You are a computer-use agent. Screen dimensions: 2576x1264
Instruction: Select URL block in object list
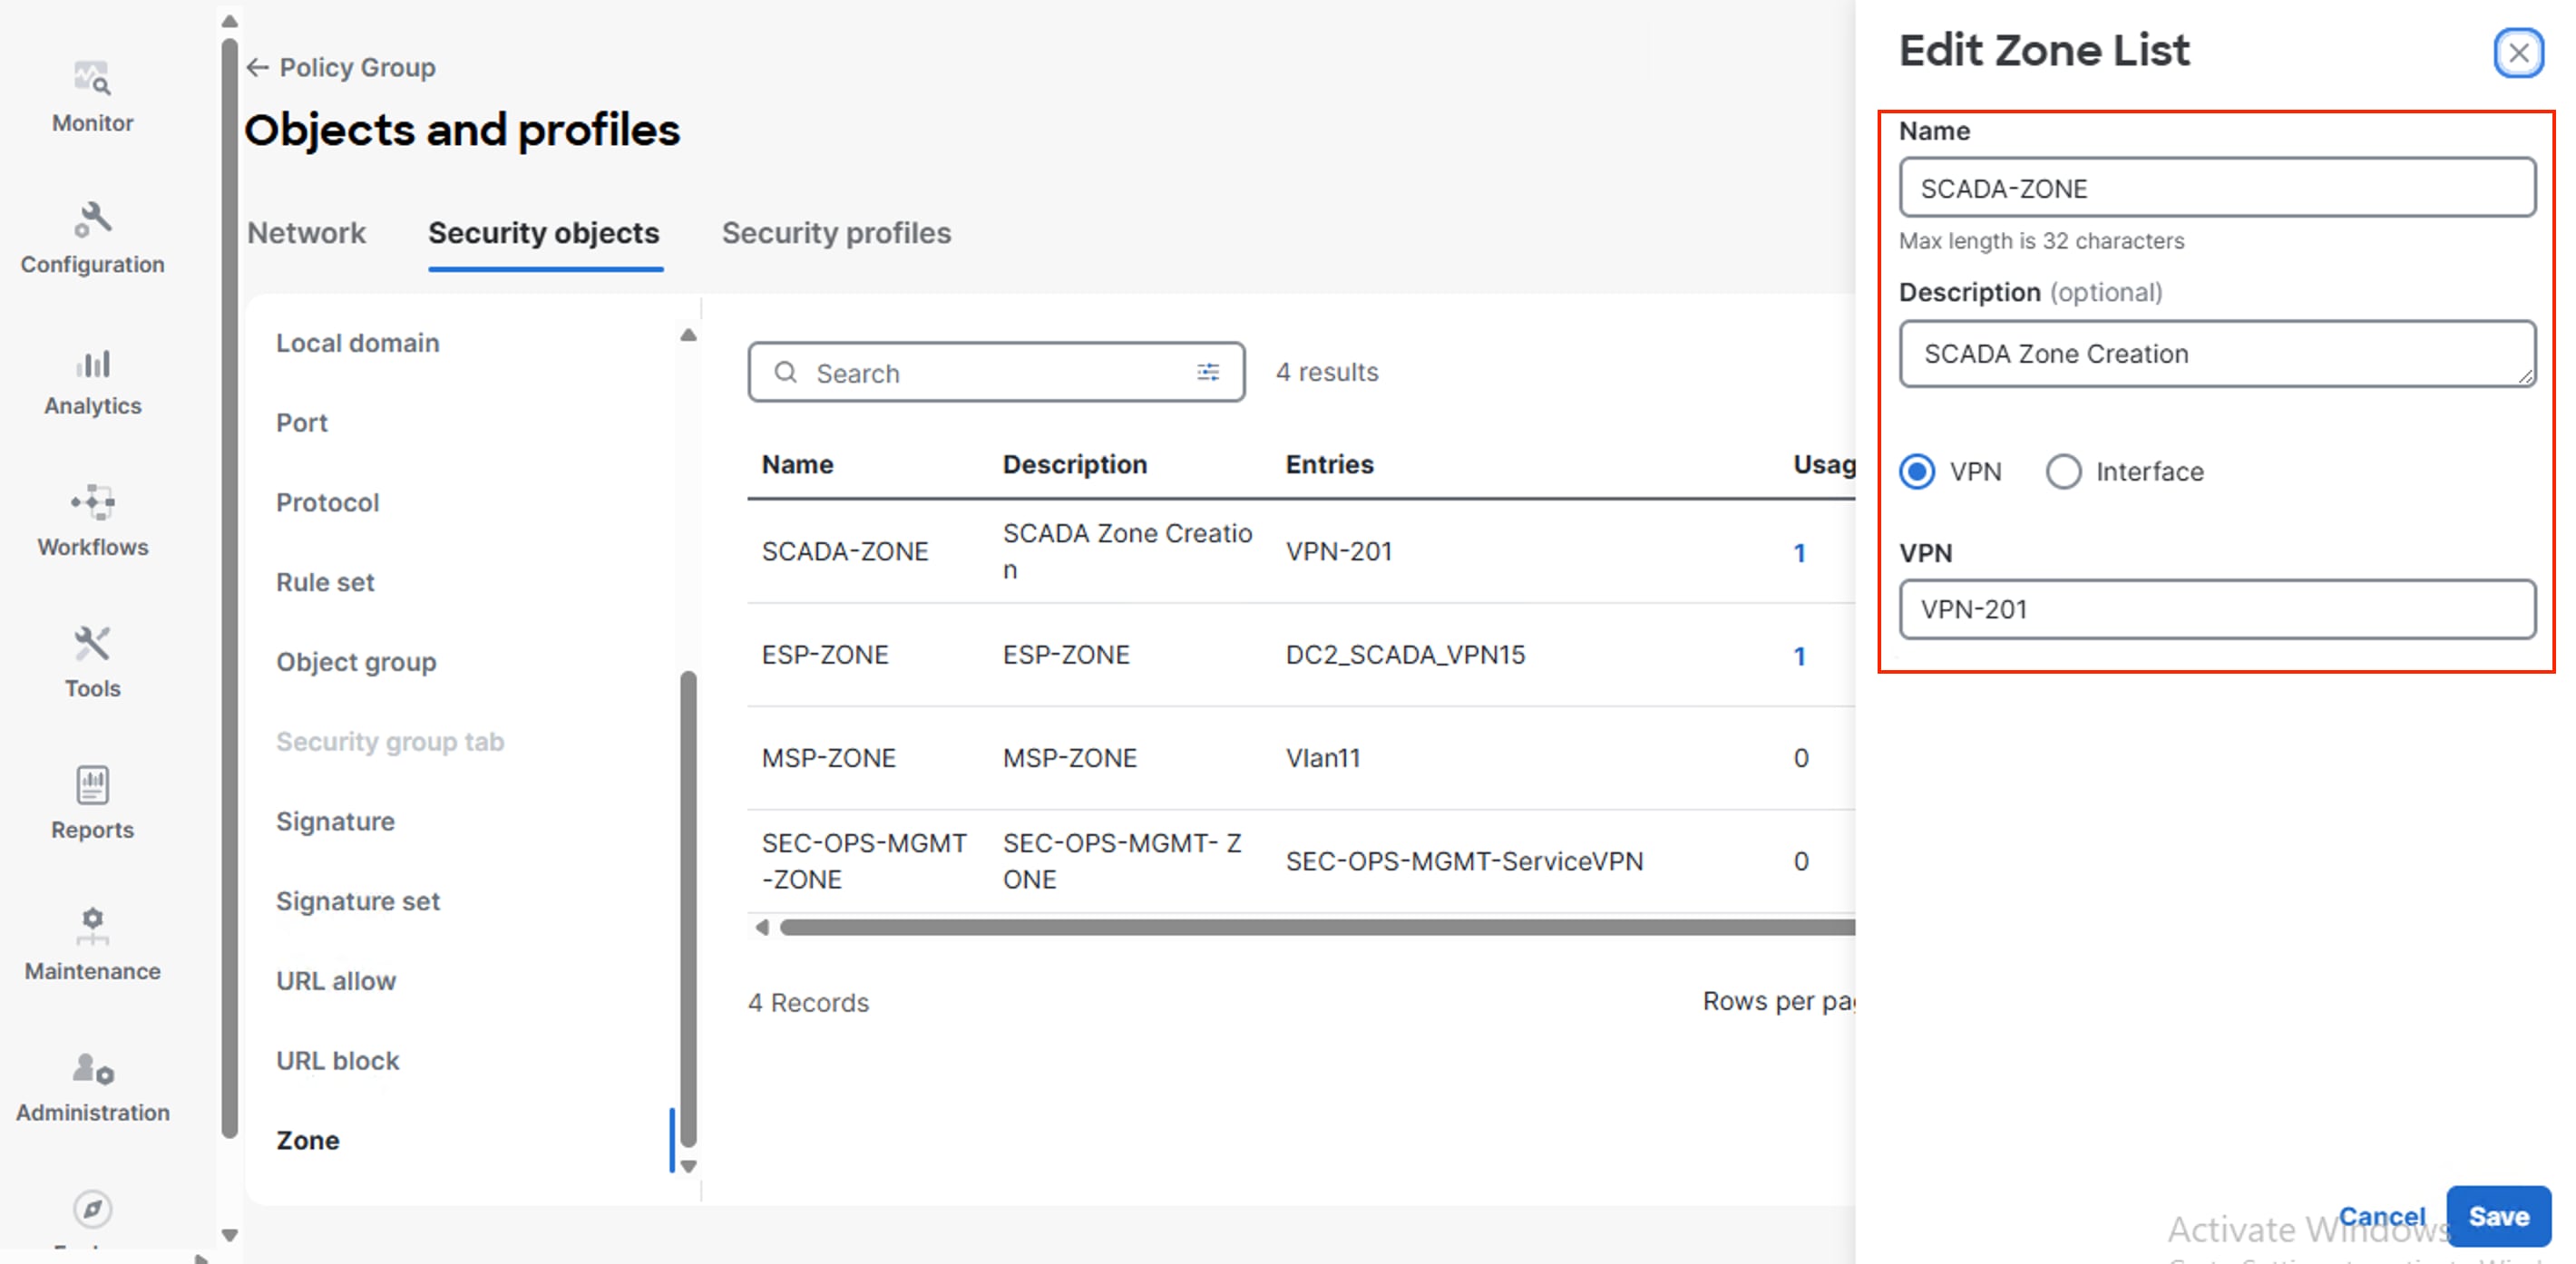(x=337, y=1062)
